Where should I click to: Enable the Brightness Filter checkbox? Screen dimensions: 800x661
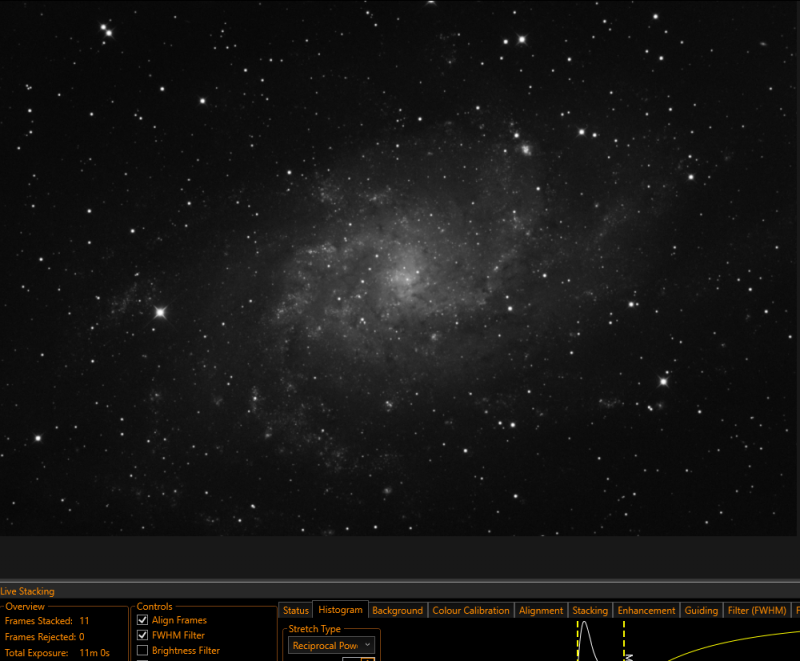pyautogui.click(x=142, y=650)
